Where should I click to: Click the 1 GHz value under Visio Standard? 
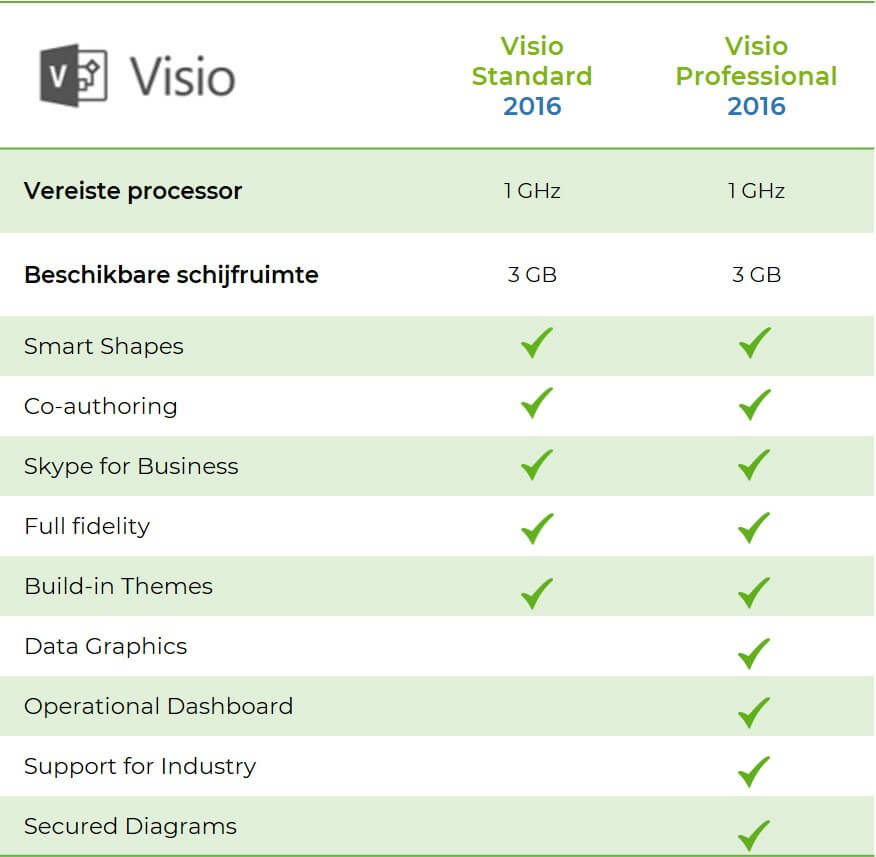pyautogui.click(x=532, y=191)
